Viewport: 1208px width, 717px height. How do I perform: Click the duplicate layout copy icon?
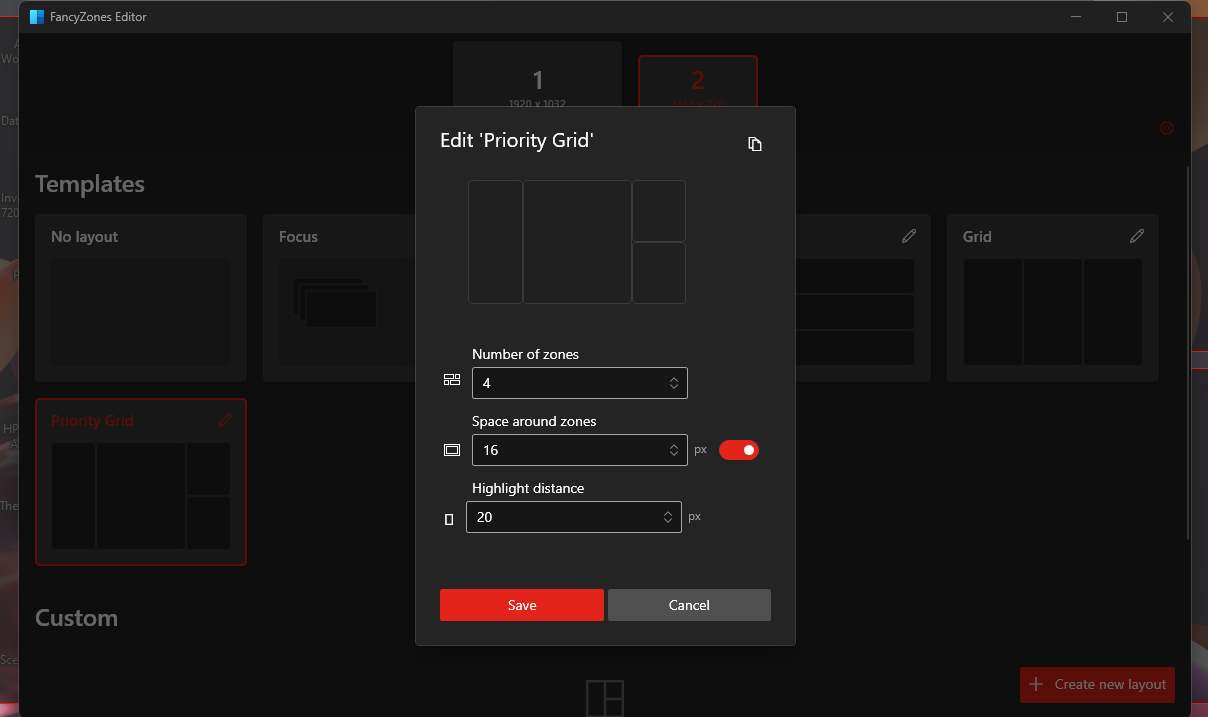pos(755,144)
